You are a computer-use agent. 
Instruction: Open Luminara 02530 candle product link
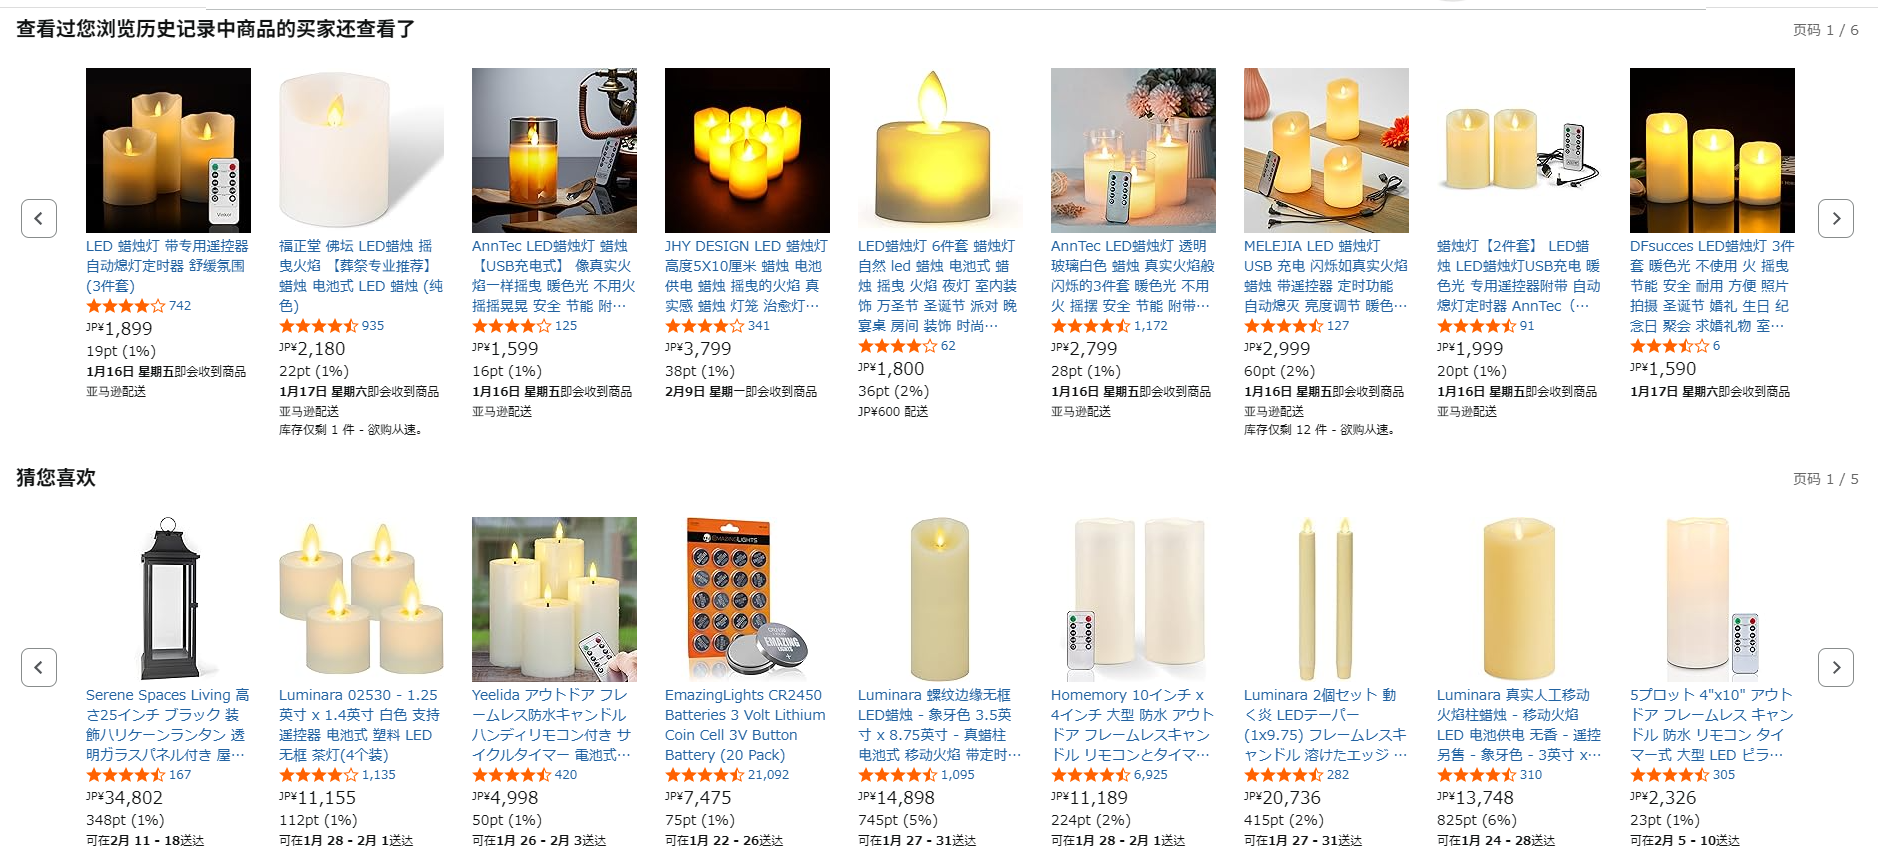click(361, 725)
